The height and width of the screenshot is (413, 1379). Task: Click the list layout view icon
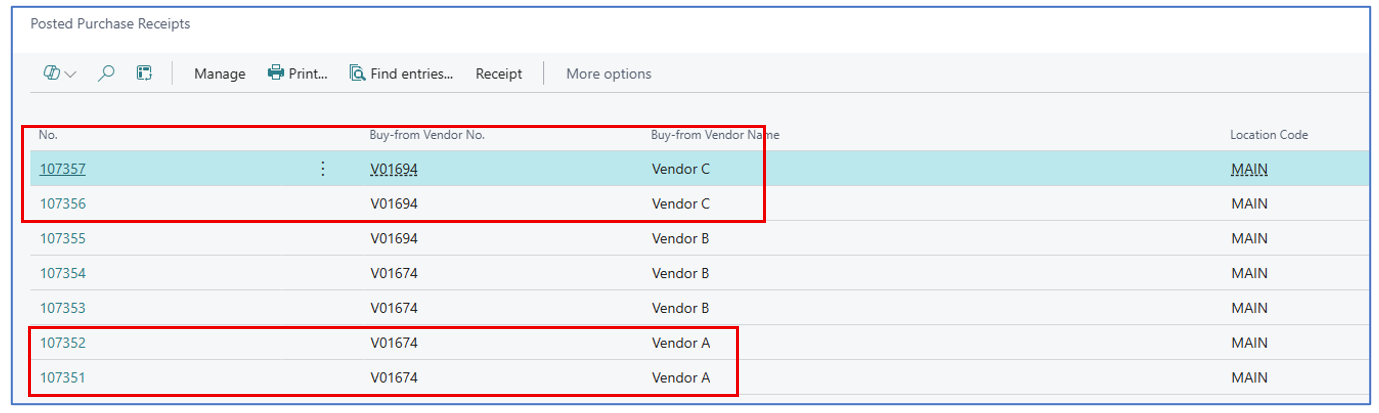(x=144, y=73)
